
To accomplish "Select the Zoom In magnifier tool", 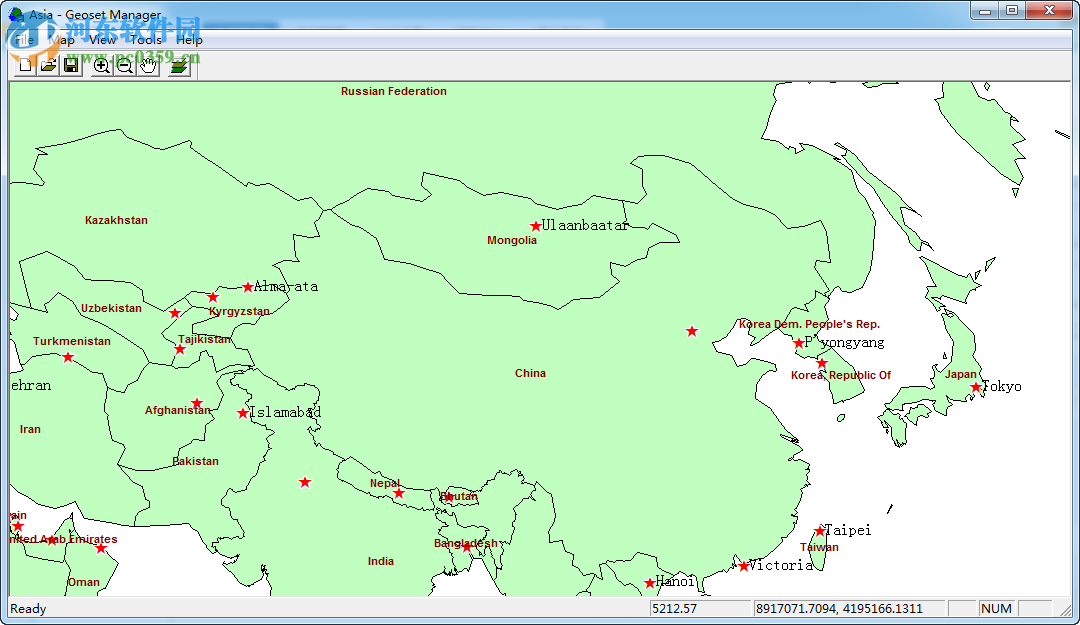I will click(x=101, y=64).
